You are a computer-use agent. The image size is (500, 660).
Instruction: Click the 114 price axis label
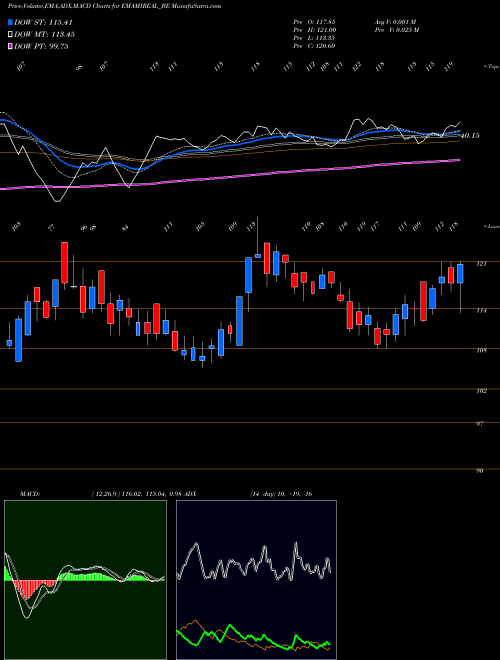coord(481,311)
